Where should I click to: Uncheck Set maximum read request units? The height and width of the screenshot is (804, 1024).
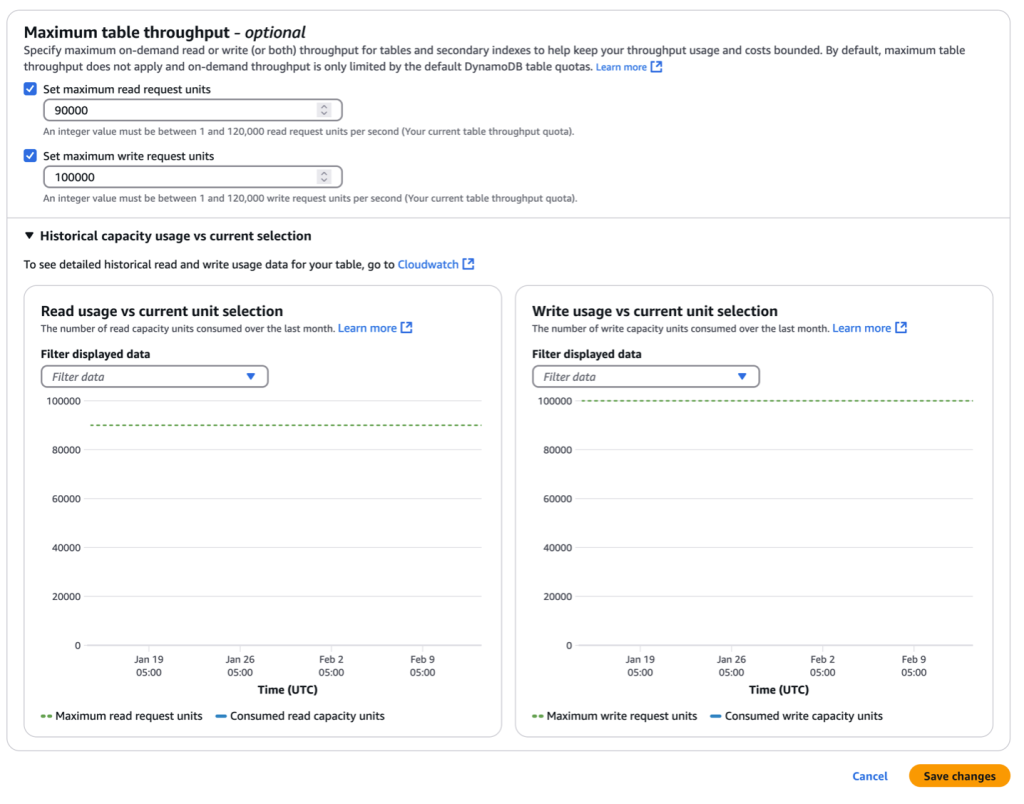30,89
